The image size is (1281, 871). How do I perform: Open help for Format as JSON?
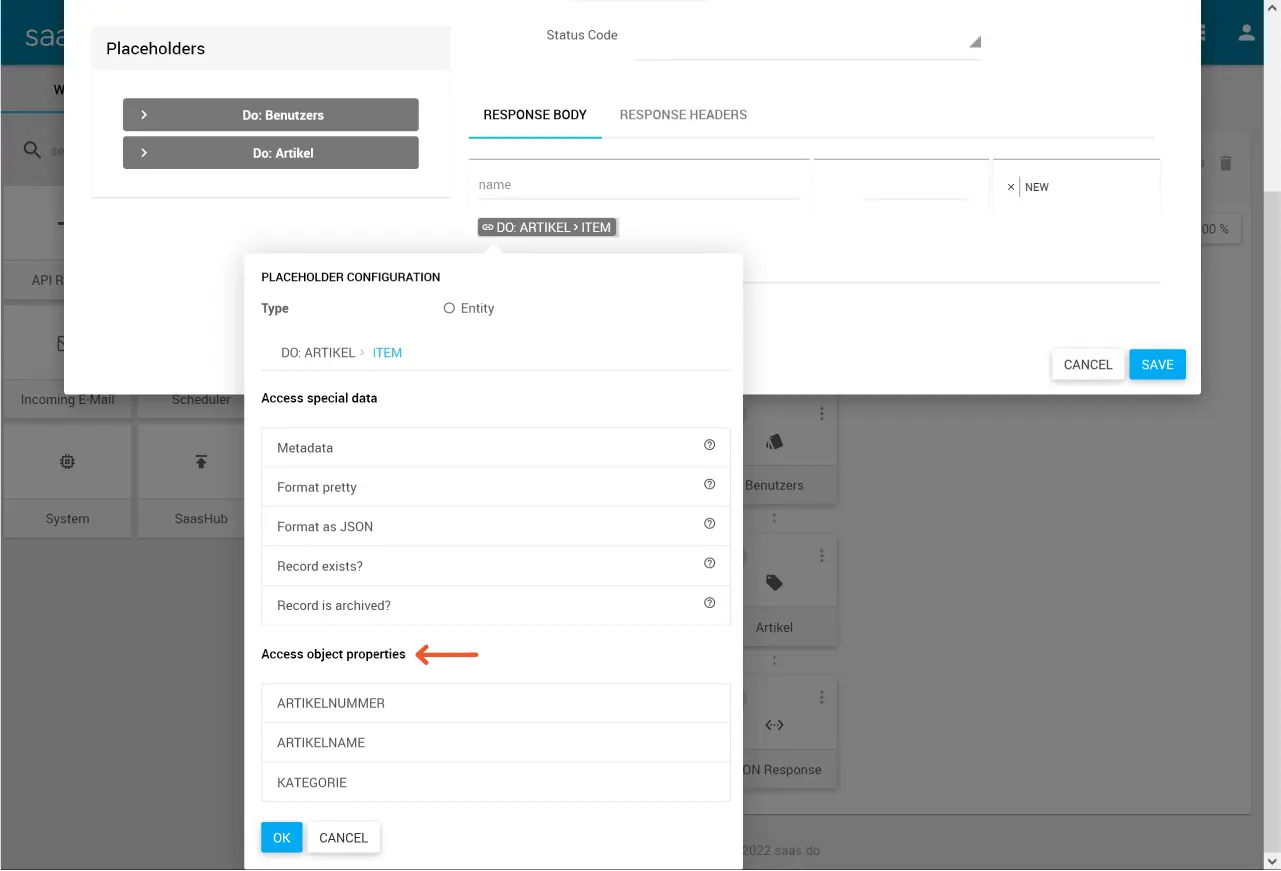coord(709,524)
